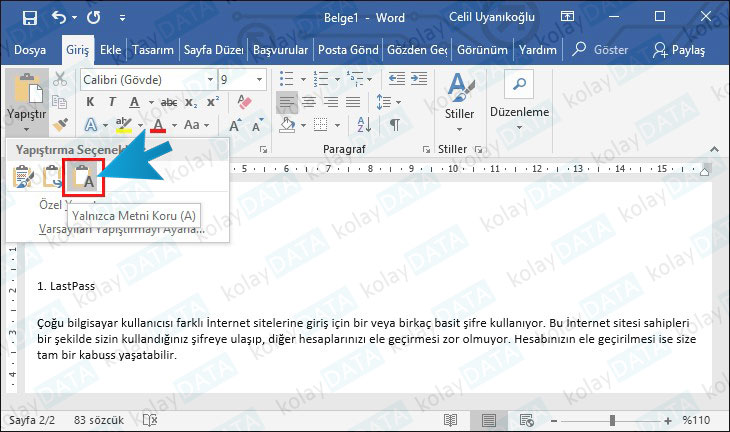The height and width of the screenshot is (432, 730).
Task: Clear all formatting with the eraser icon
Action: [244, 102]
